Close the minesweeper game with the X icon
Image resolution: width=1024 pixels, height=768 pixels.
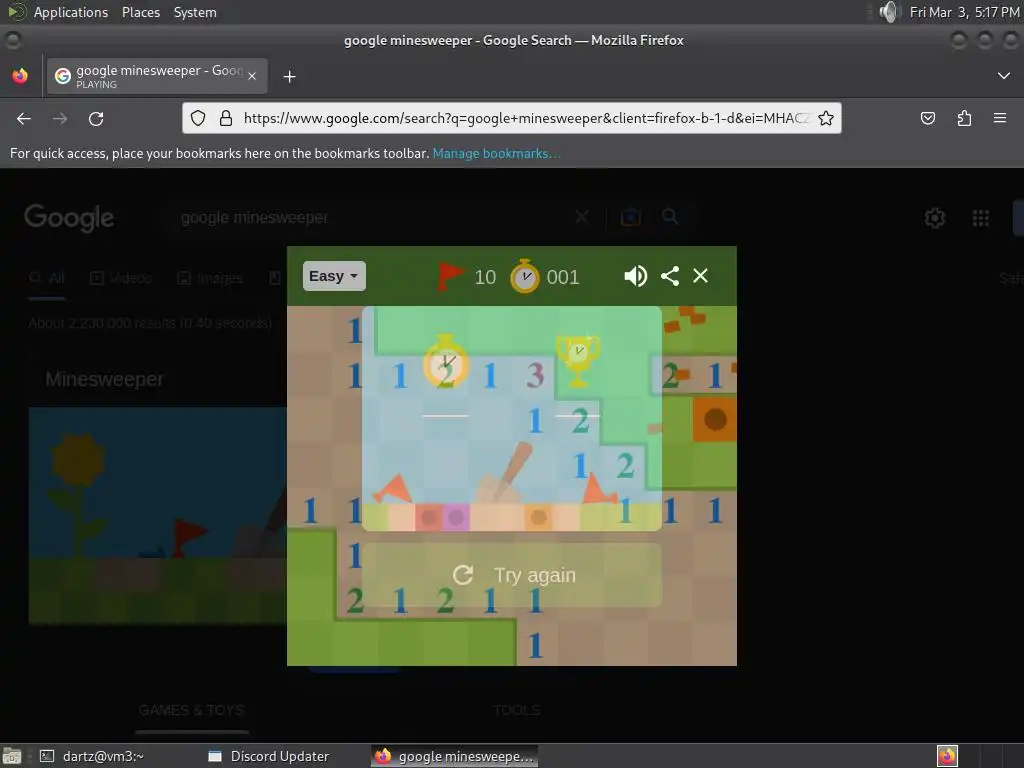coord(700,276)
